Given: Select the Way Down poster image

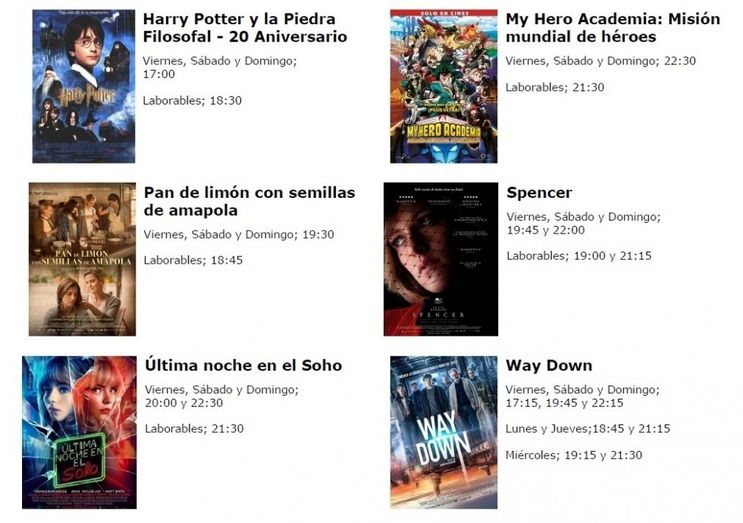Looking at the screenshot, I should (x=444, y=433).
